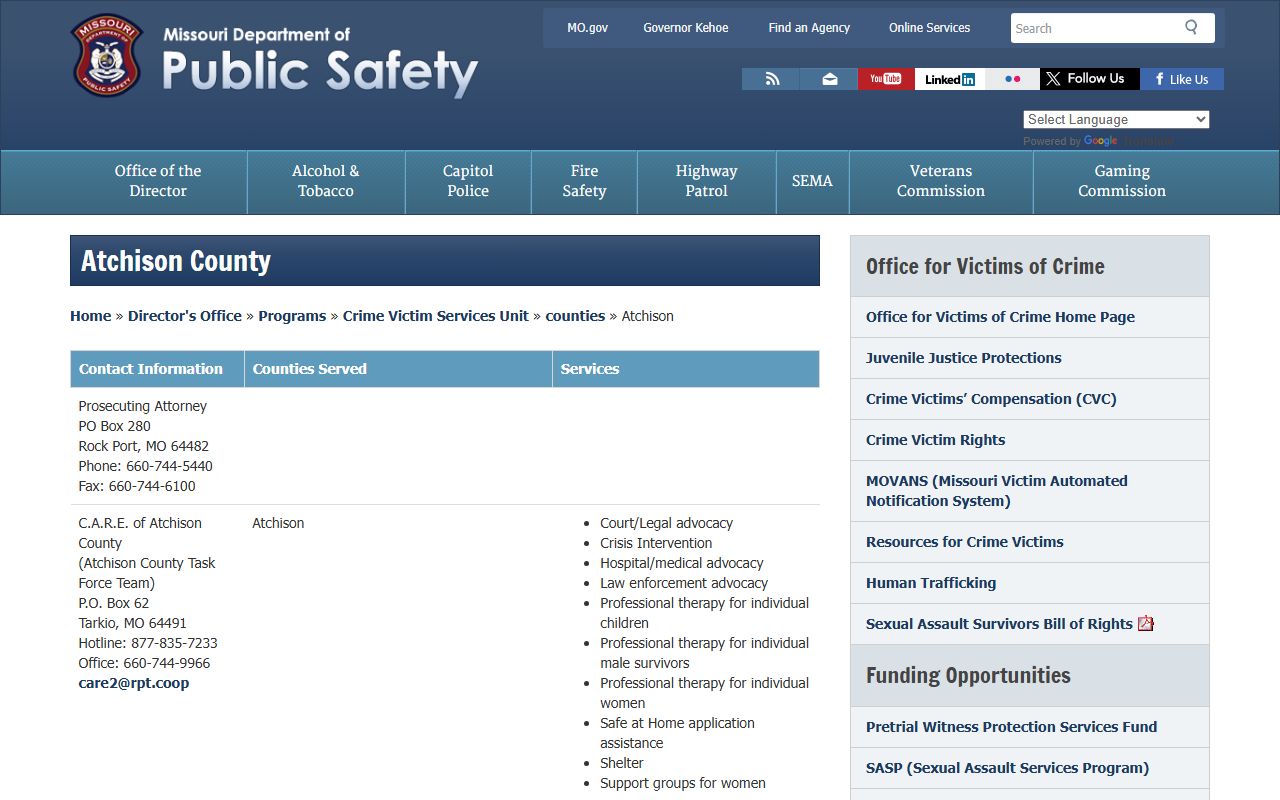Image resolution: width=1280 pixels, height=800 pixels.
Task: Open Fire Safety section
Action: pos(584,181)
